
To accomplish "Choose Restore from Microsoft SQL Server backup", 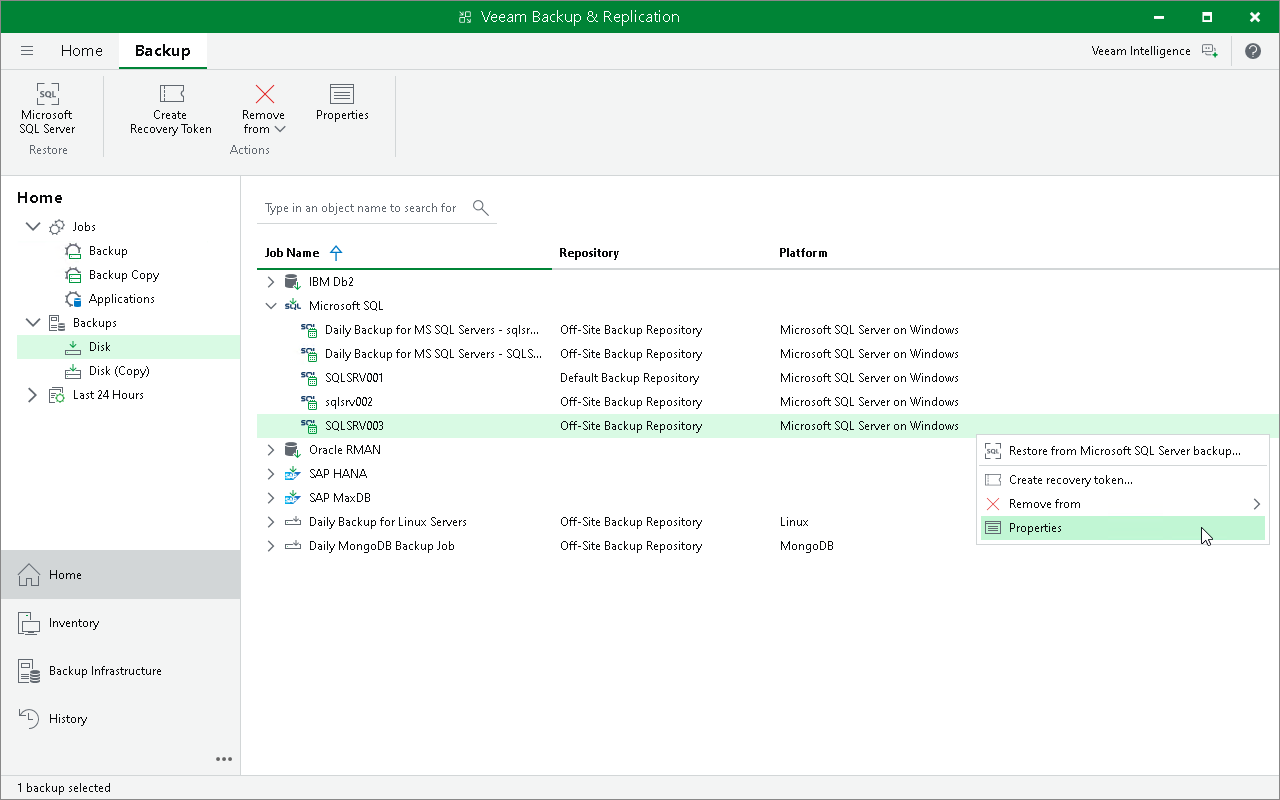I will (1123, 451).
